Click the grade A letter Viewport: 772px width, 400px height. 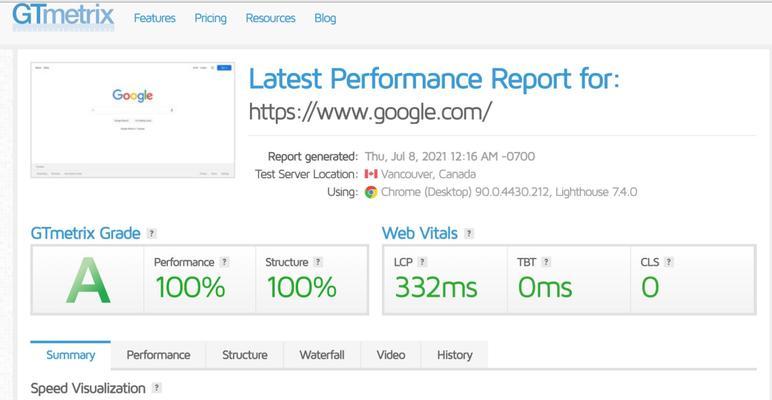88,280
